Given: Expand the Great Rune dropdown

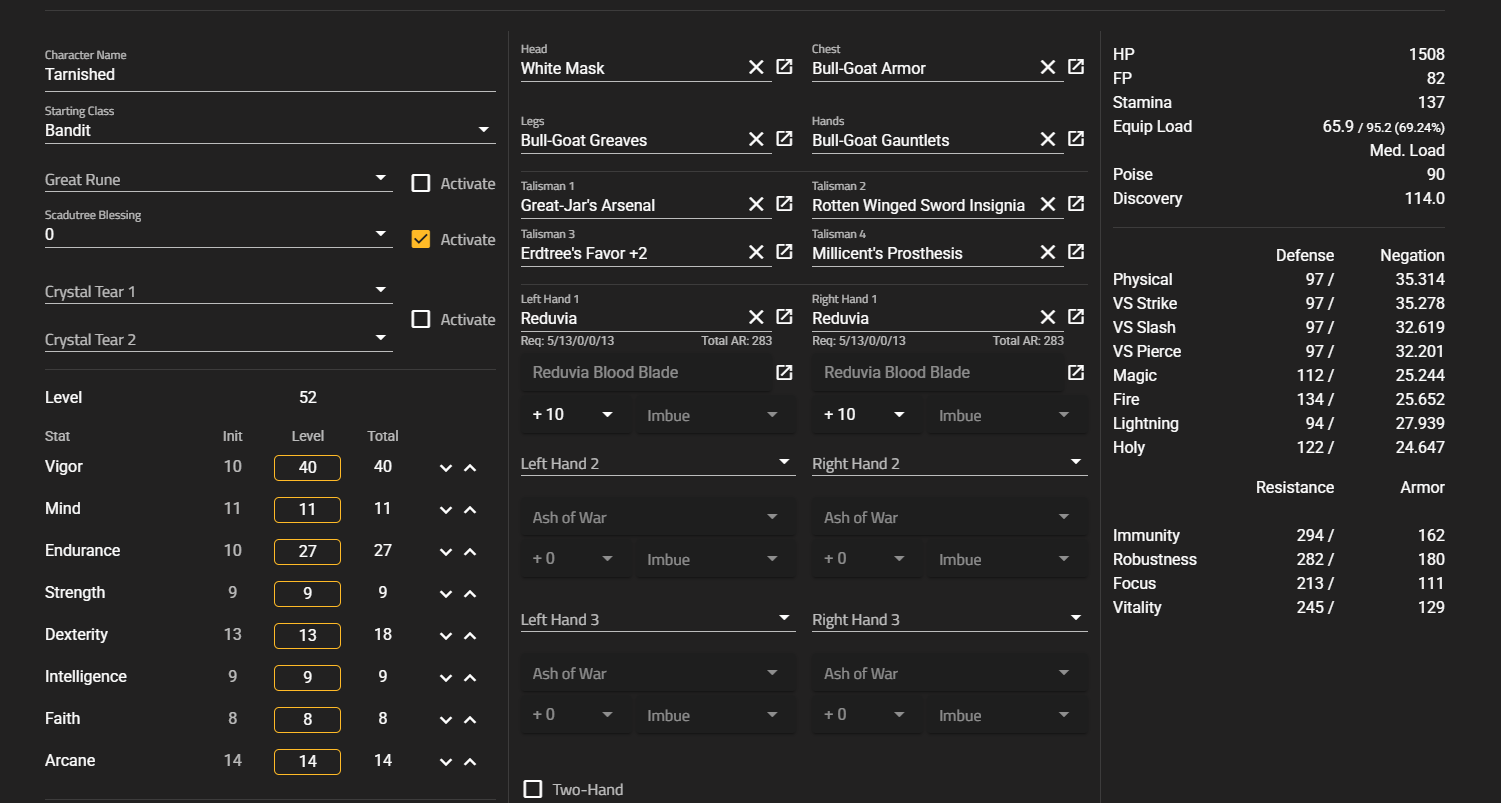Looking at the screenshot, I should coord(219,180).
